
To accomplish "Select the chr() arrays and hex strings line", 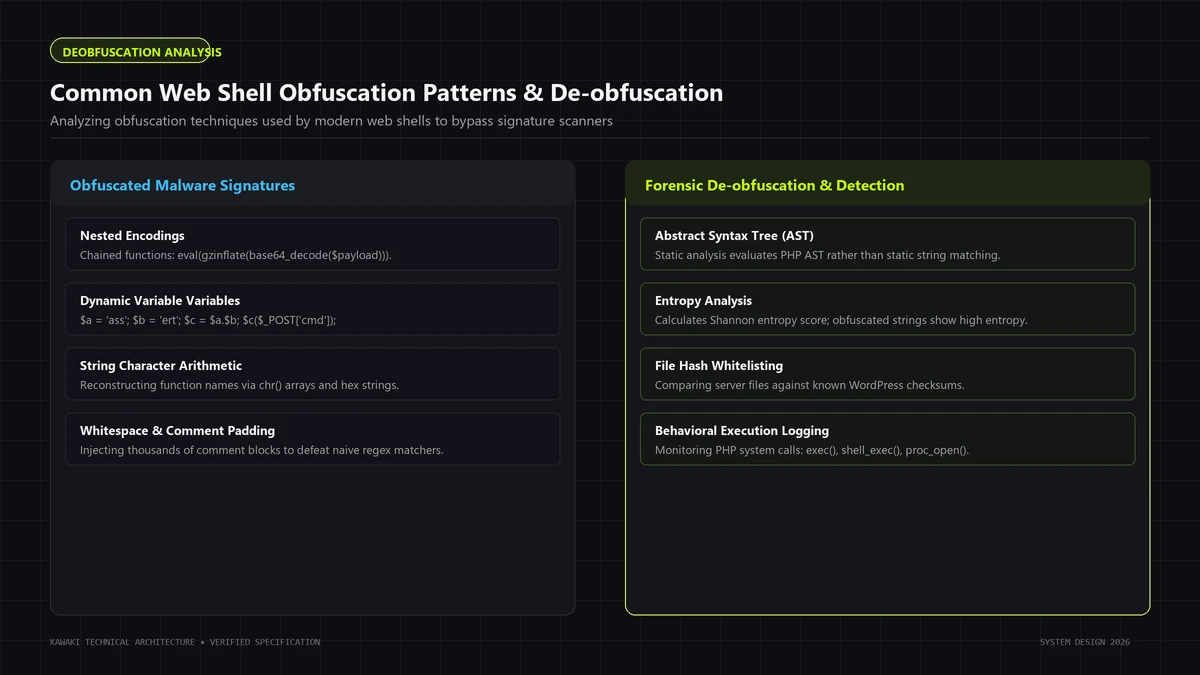I will point(239,385).
